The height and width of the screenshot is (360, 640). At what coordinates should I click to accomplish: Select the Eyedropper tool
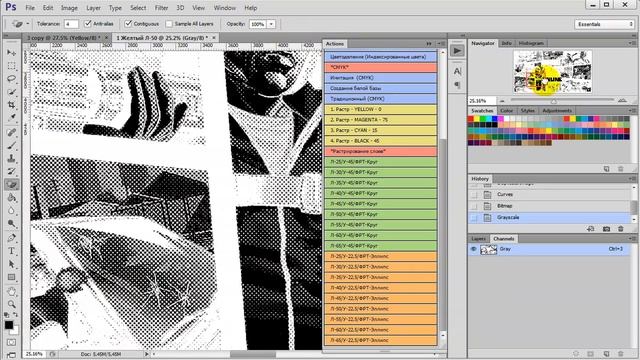point(11,118)
